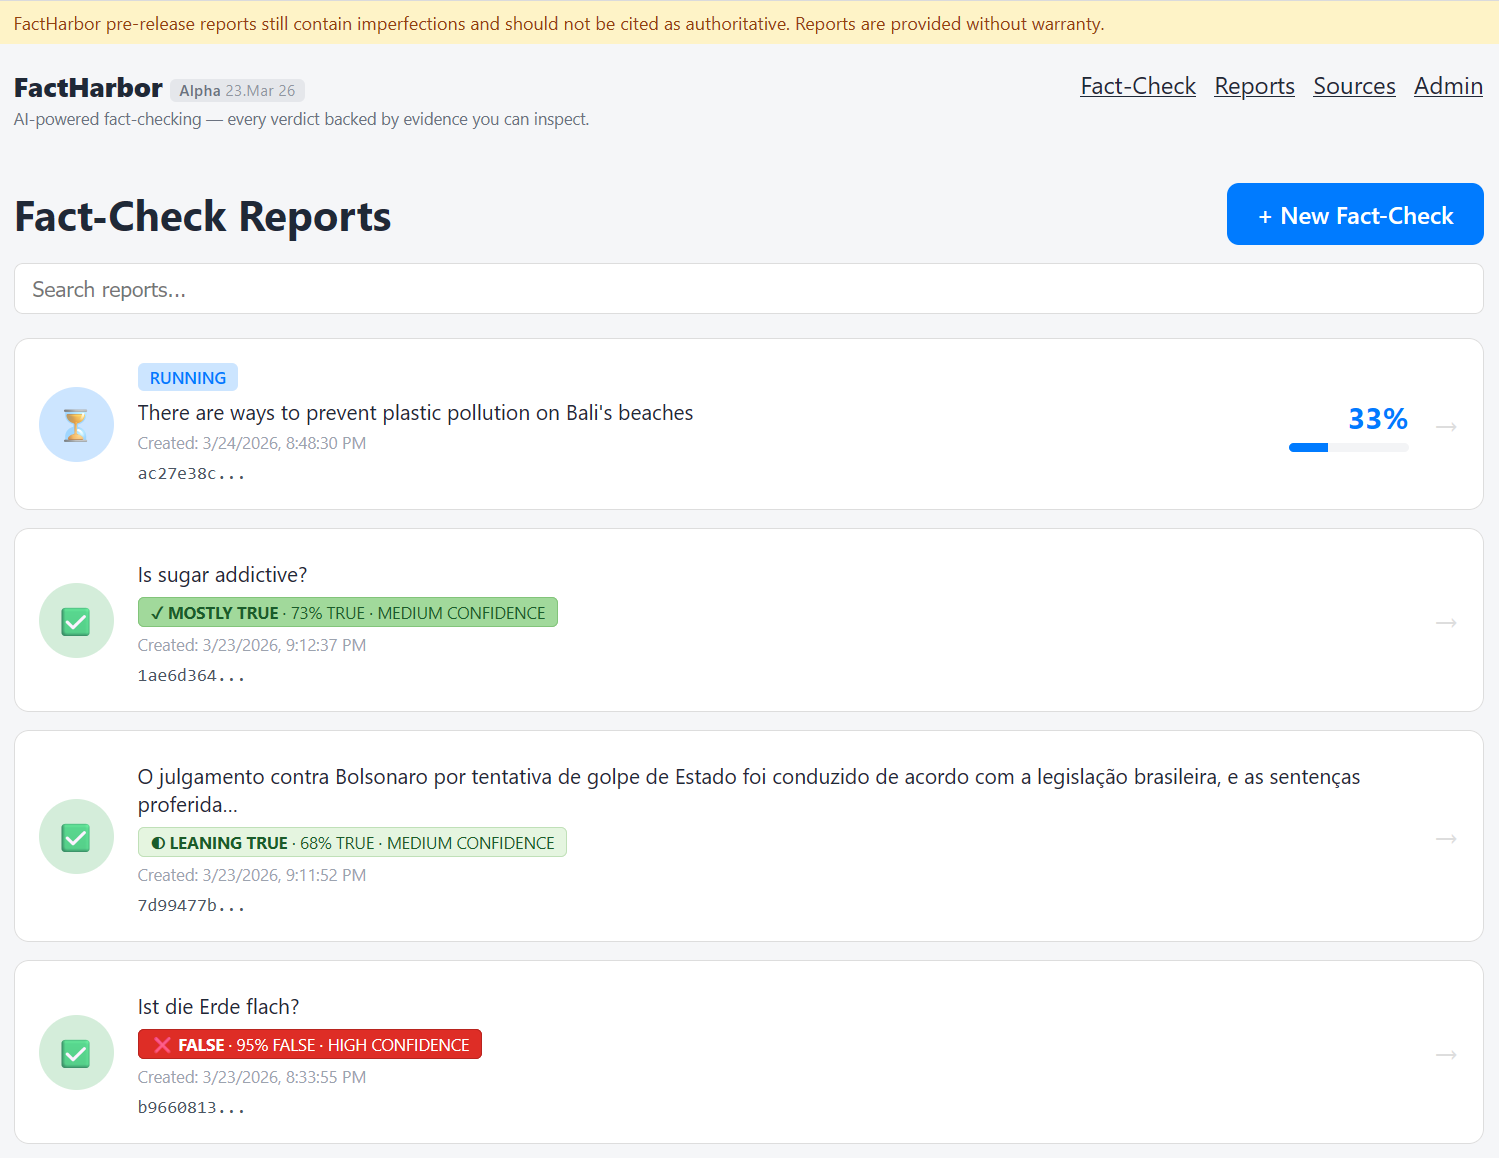Click the 33% progress percentage text
Image resolution: width=1499 pixels, height=1158 pixels.
1378,419
